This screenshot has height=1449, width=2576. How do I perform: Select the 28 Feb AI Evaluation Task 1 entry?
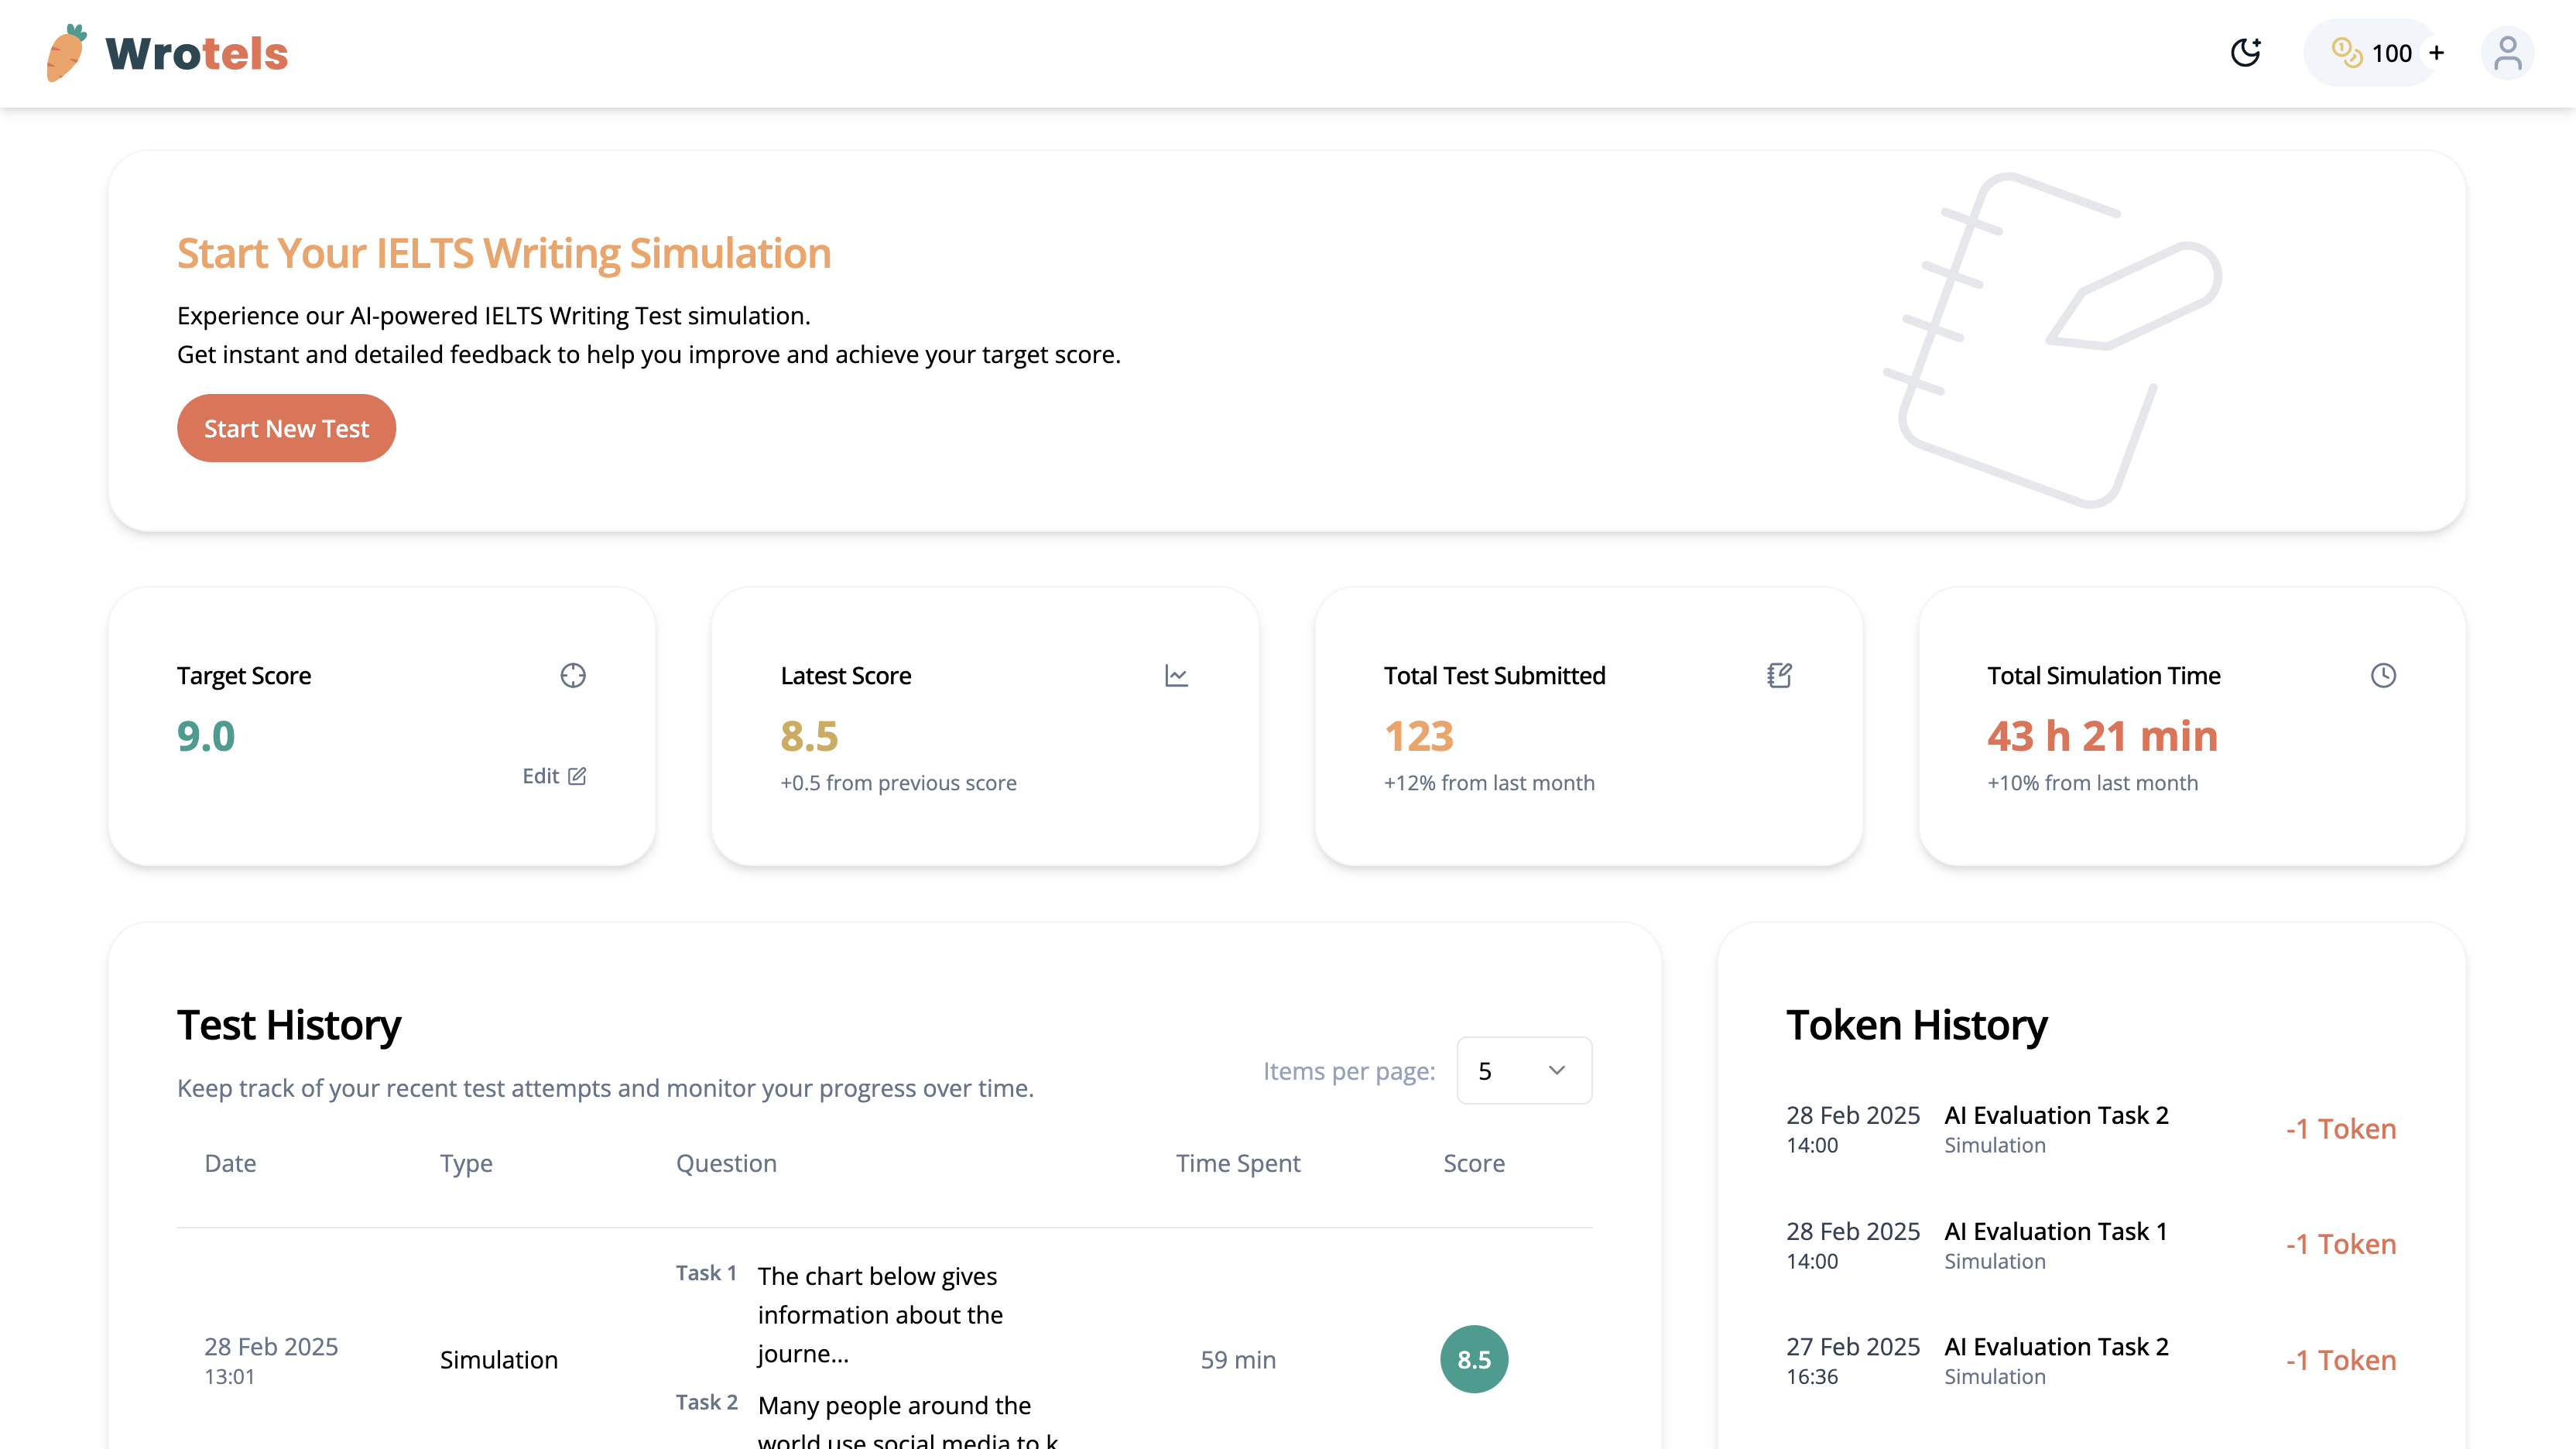tap(2055, 1231)
